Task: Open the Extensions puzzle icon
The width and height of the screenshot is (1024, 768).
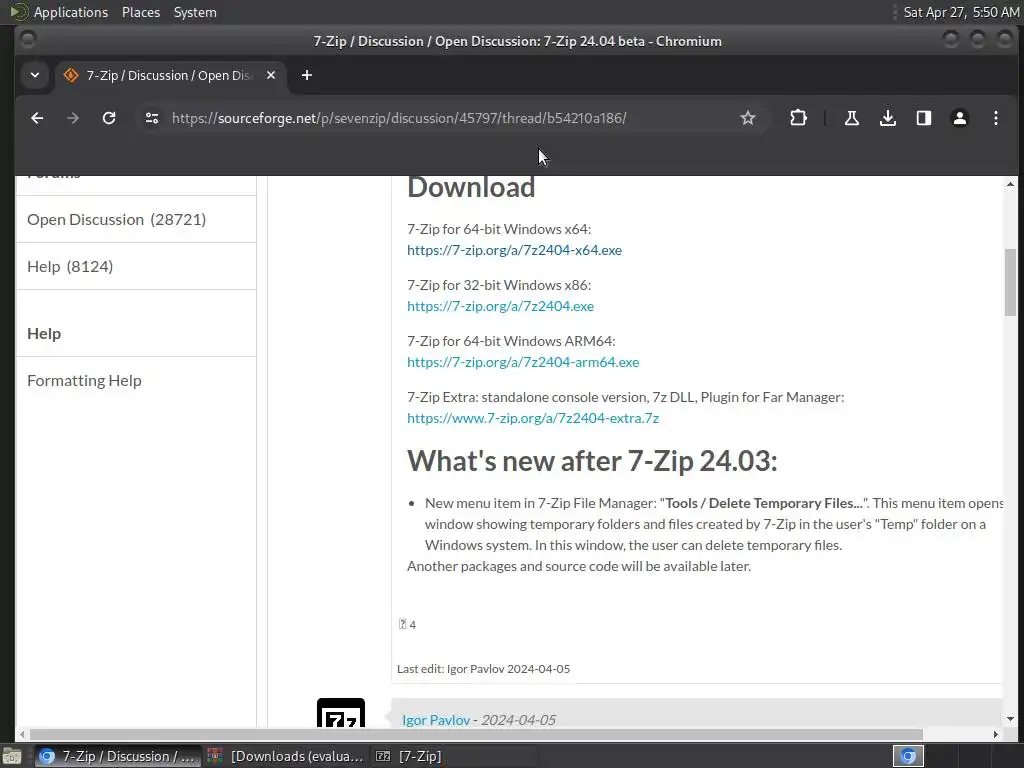Action: pyautogui.click(x=798, y=118)
